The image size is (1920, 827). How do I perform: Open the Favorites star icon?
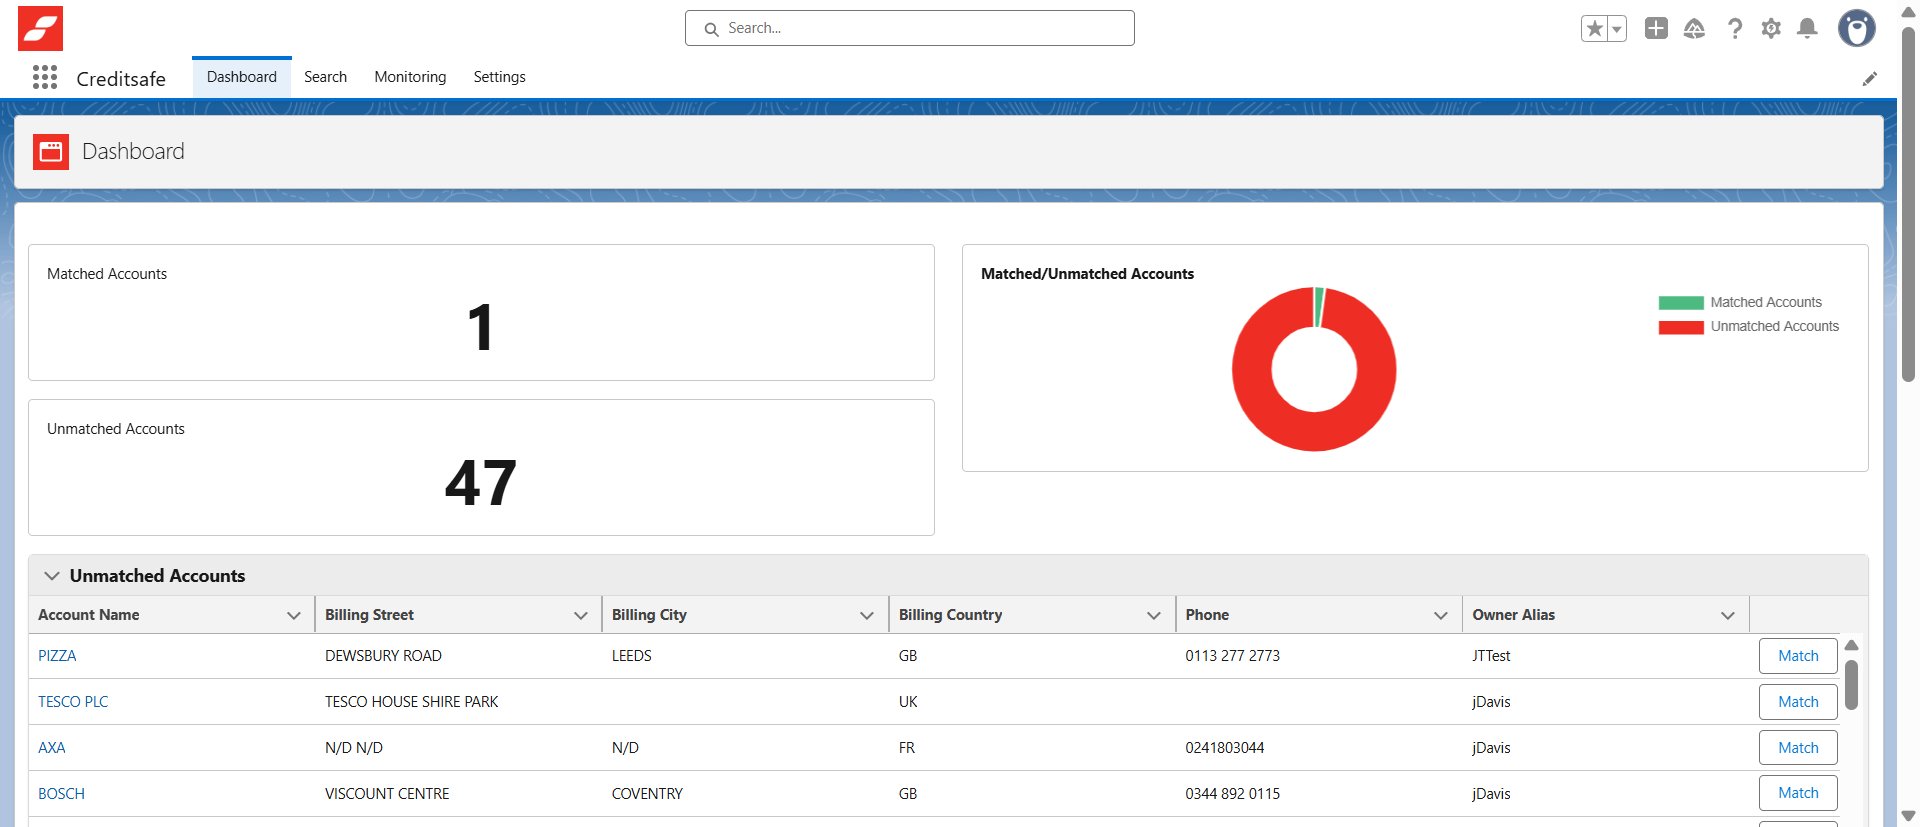1594,28
